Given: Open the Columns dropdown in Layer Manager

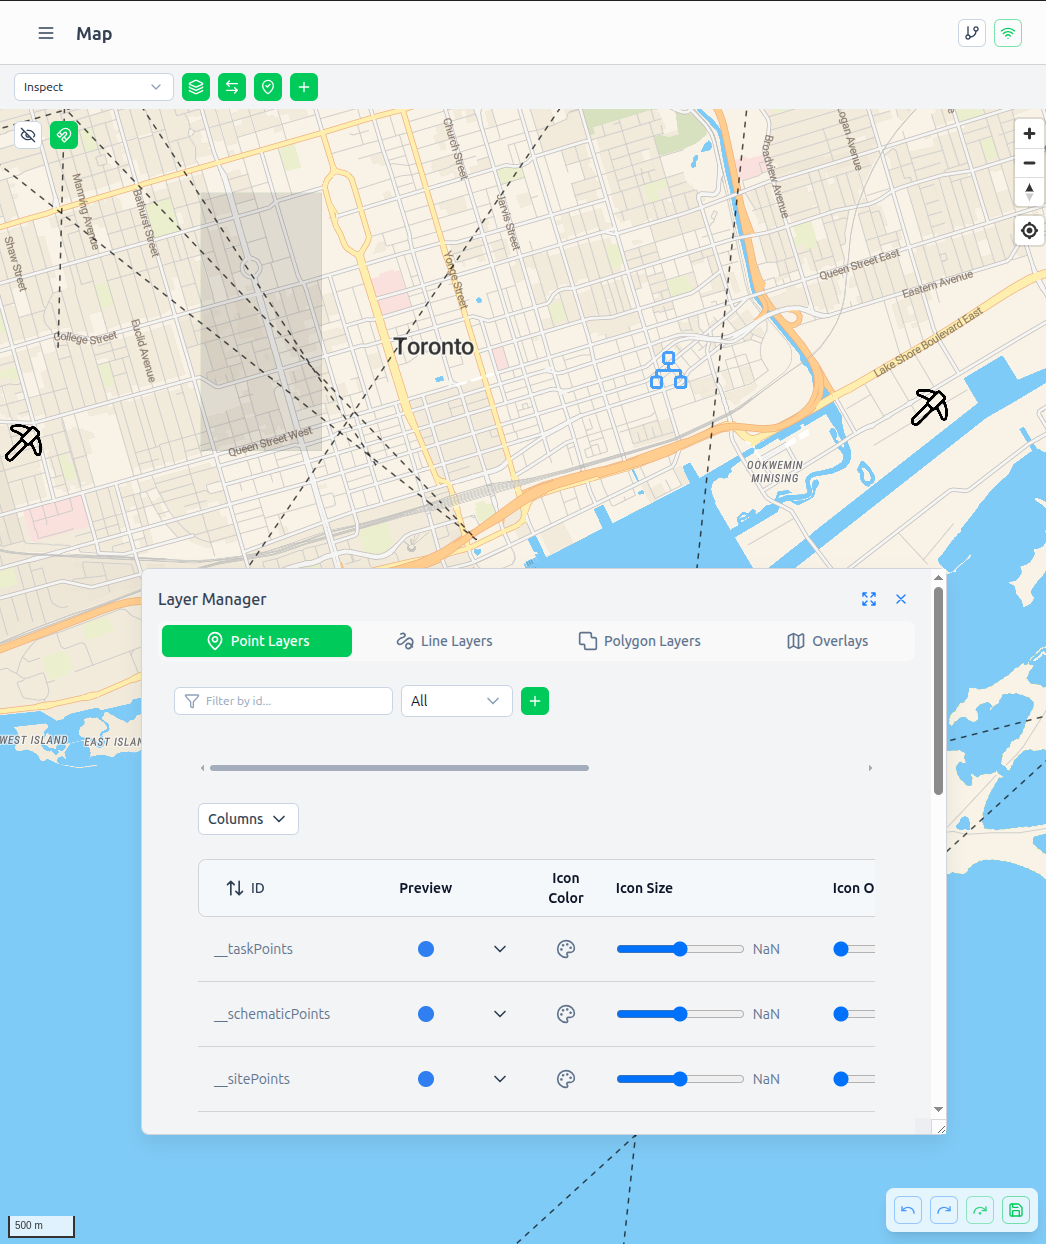Looking at the screenshot, I should tap(248, 818).
